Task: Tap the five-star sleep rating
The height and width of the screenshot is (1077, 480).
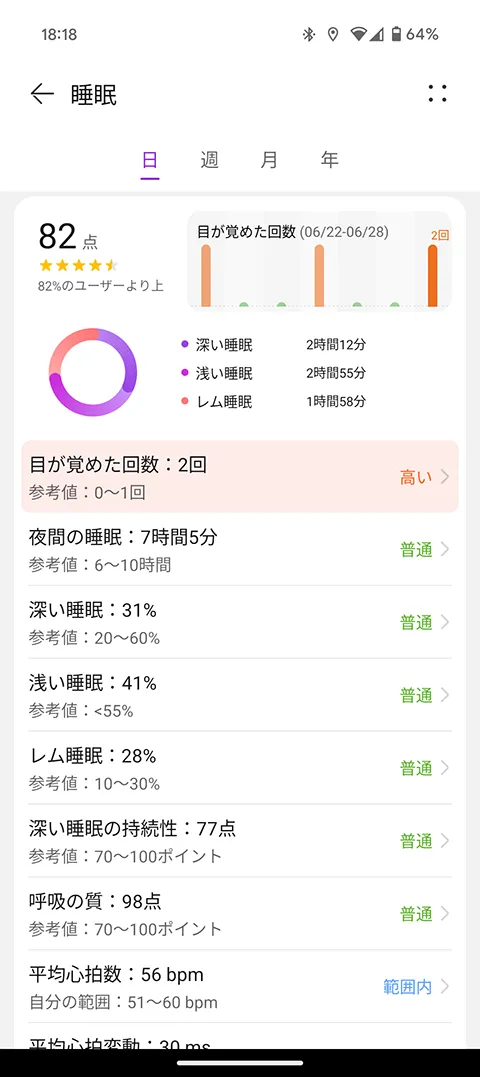Action: pyautogui.click(x=79, y=264)
